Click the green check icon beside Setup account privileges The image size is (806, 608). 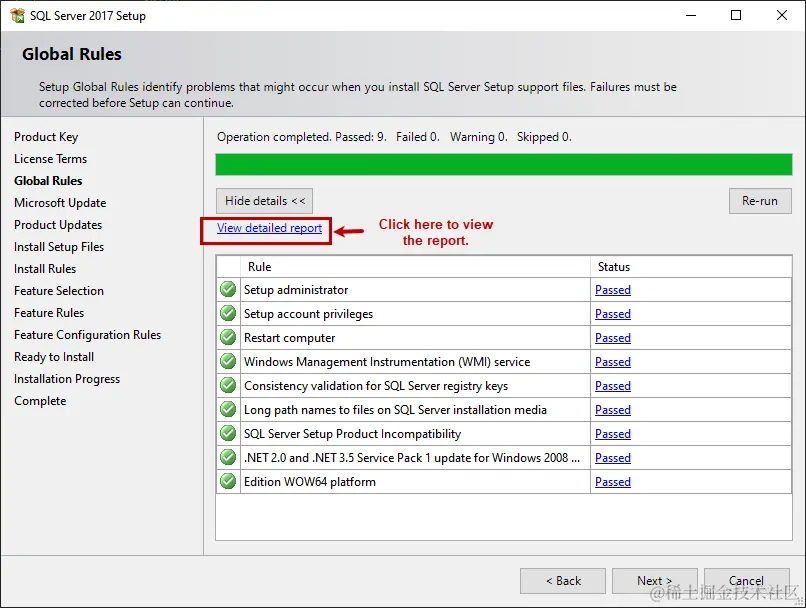pos(228,314)
